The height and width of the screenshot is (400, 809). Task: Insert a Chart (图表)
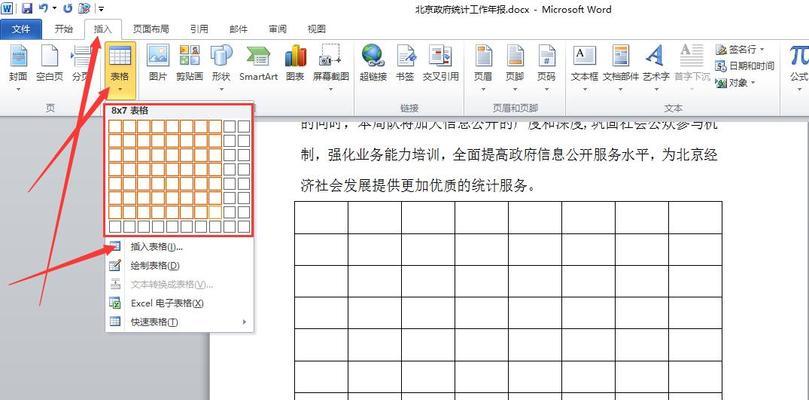click(x=295, y=63)
